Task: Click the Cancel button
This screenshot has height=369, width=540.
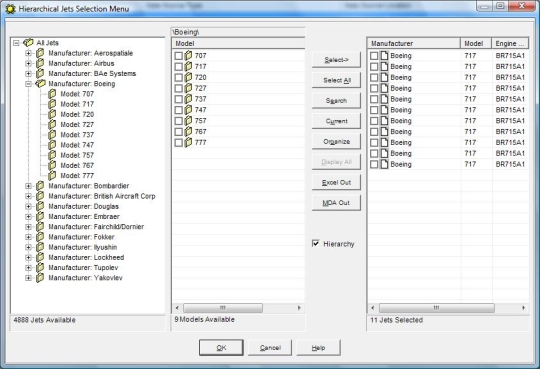Action: (270, 348)
